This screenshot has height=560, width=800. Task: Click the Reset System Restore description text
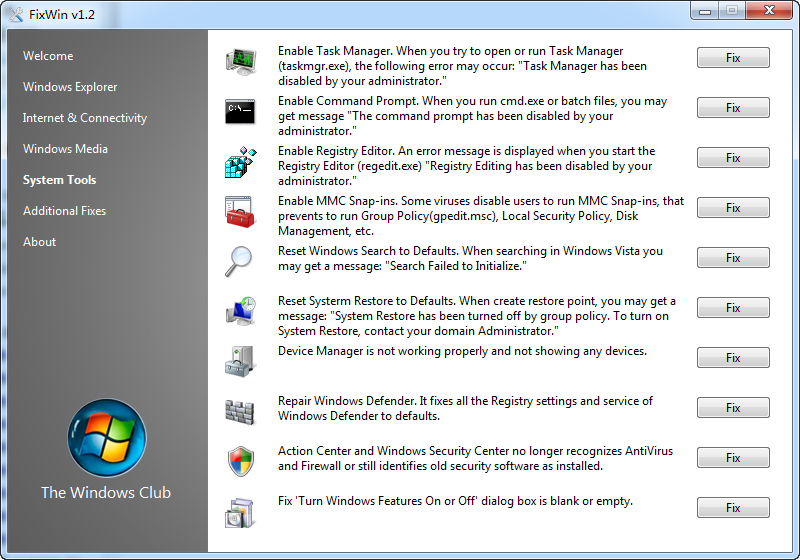point(477,316)
